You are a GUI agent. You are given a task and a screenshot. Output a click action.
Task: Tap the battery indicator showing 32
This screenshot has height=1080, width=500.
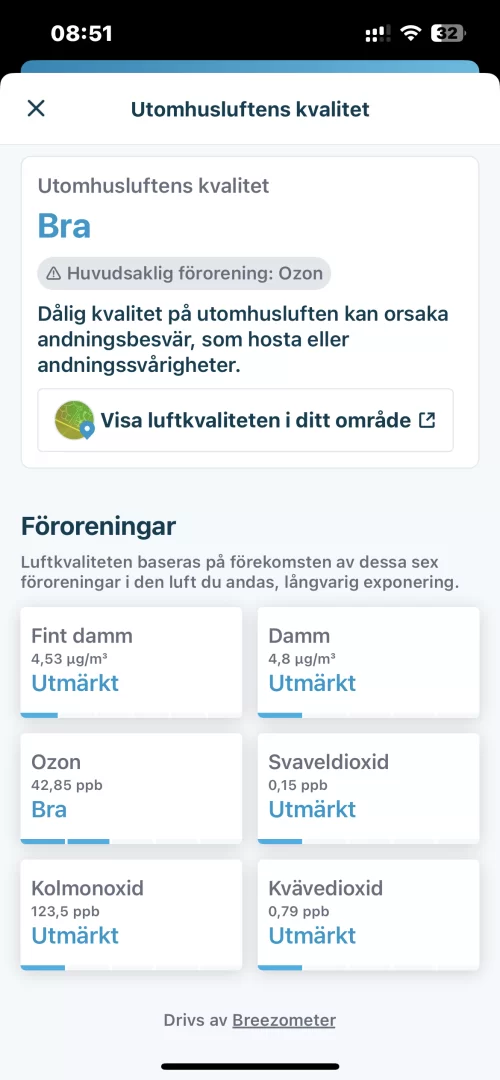[x=449, y=33]
